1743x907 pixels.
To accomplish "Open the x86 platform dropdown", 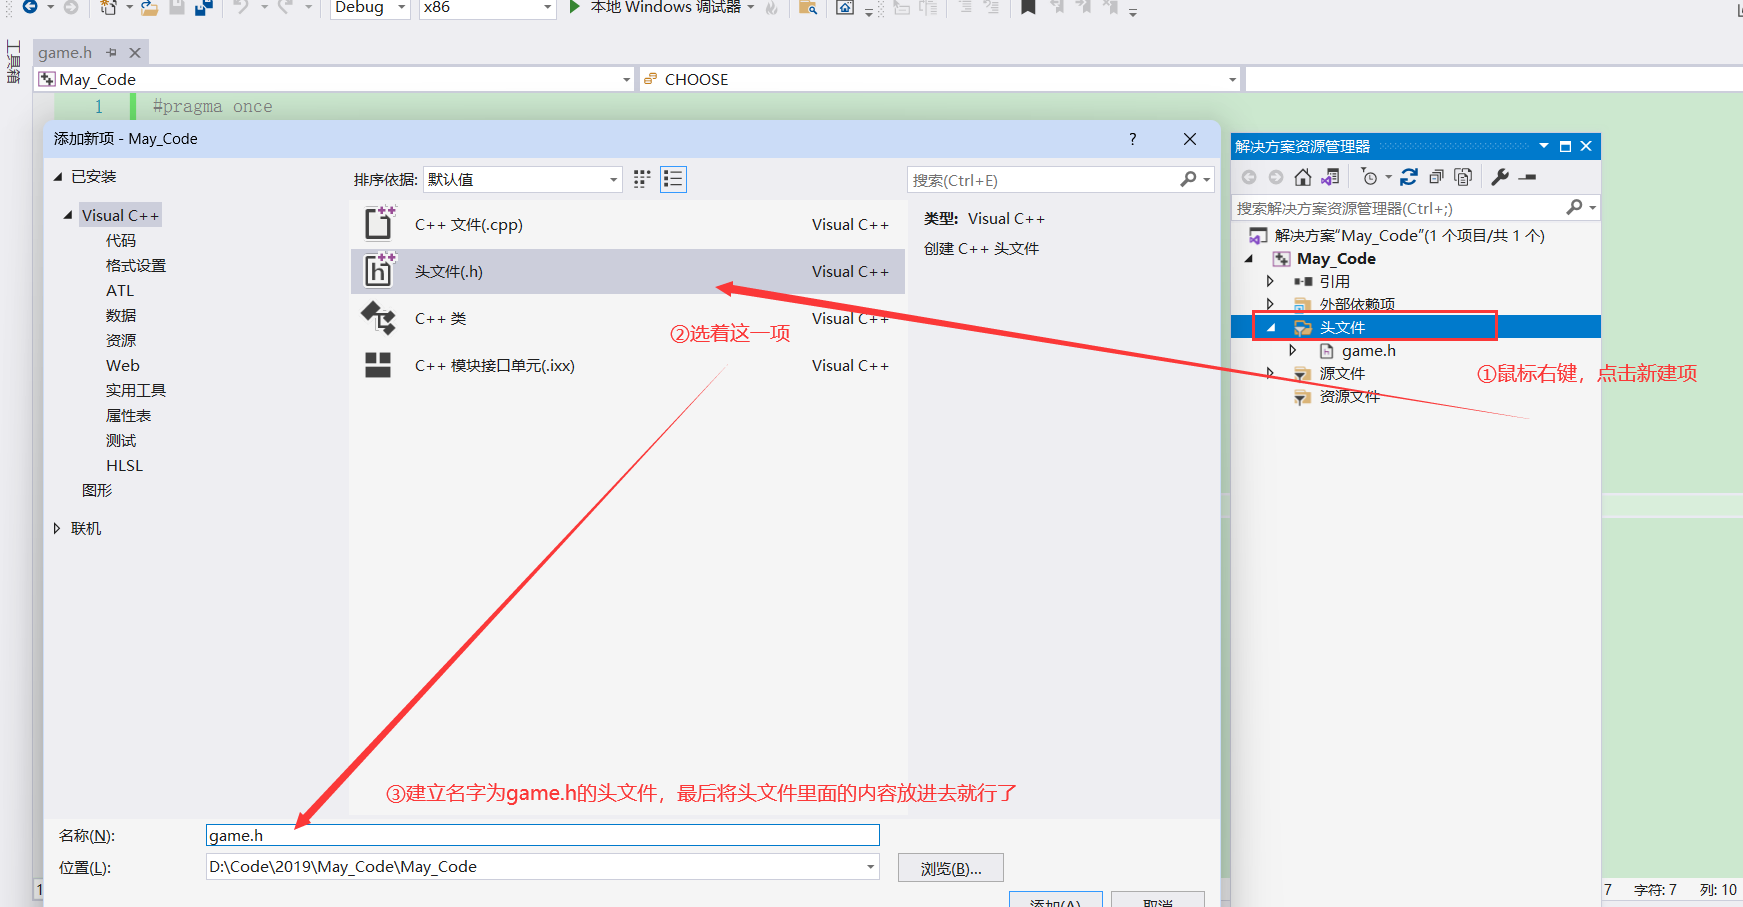I will 547,7.
